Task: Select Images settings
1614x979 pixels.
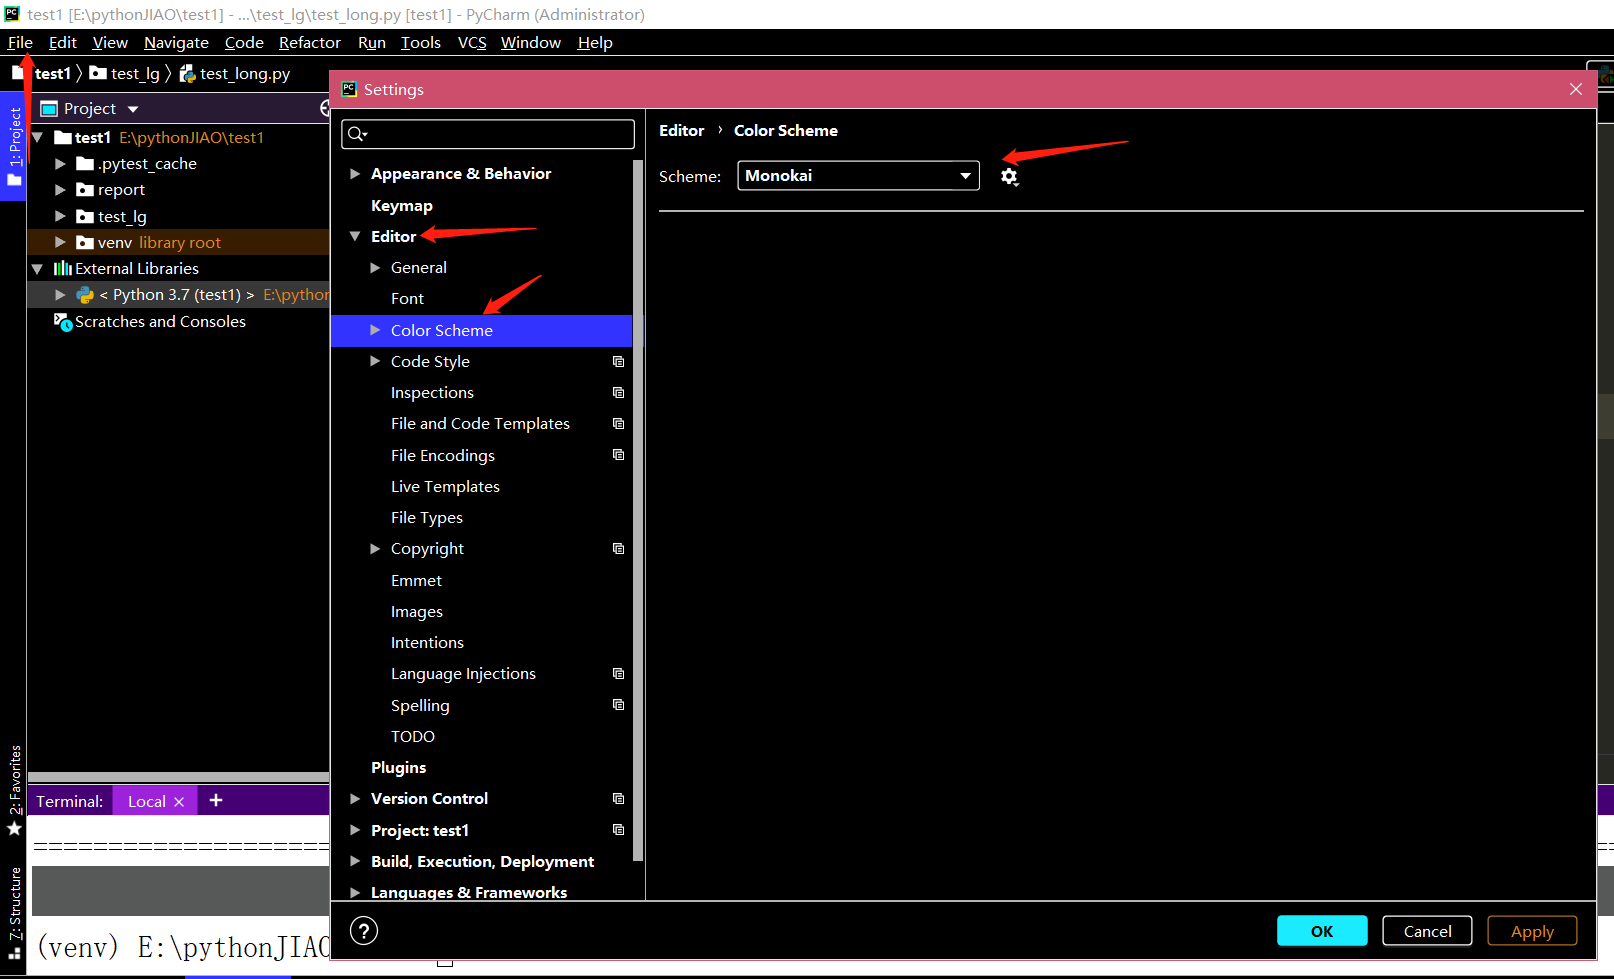Action: [417, 612]
